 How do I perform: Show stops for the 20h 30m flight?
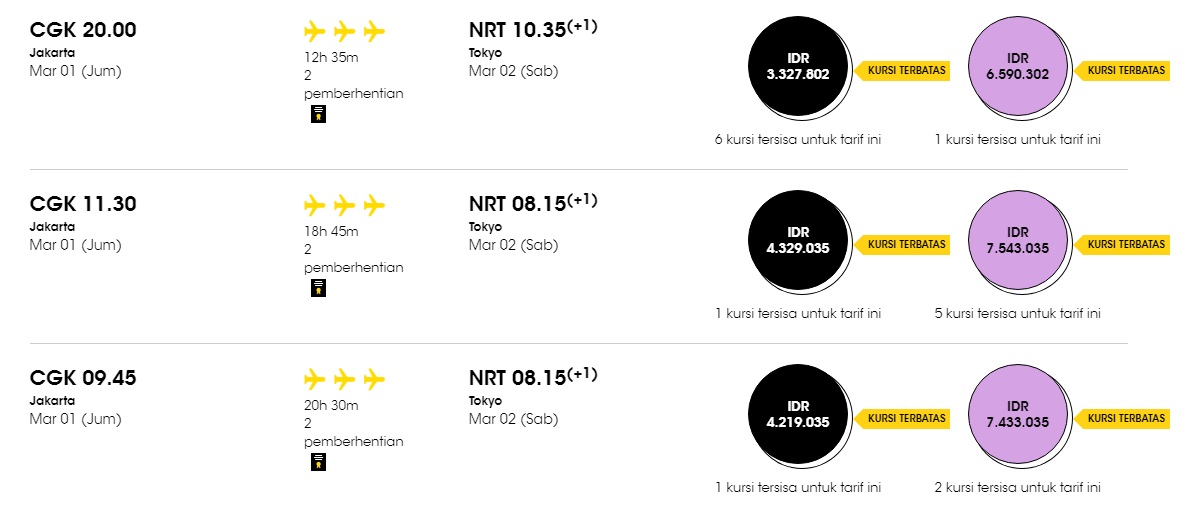(x=353, y=432)
